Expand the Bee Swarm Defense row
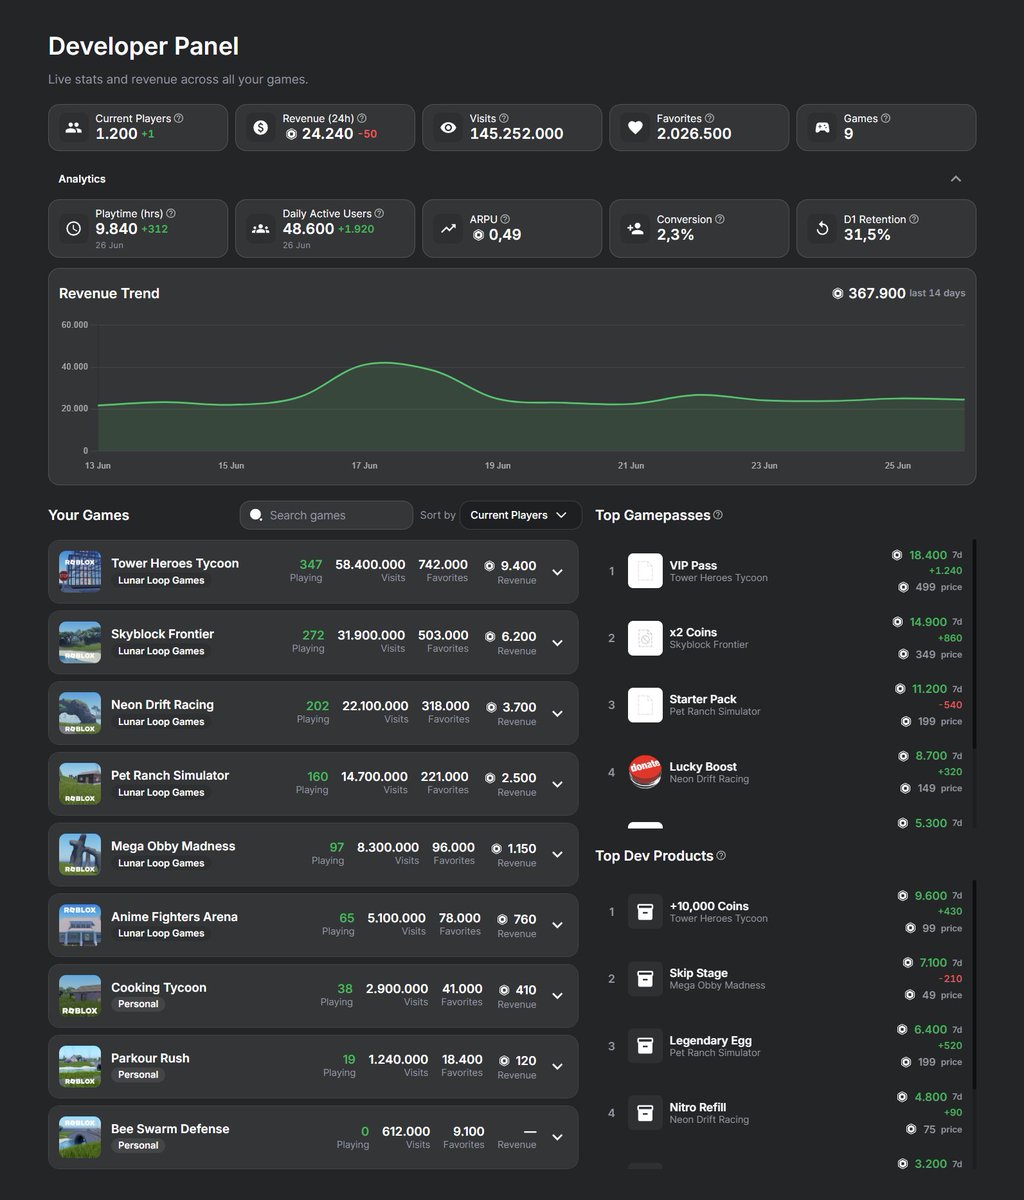 558,1138
